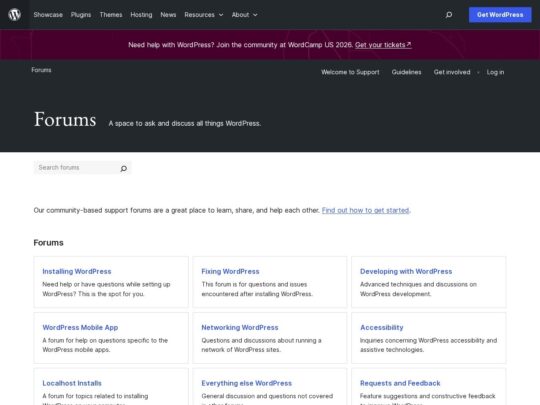Image resolution: width=540 pixels, height=405 pixels.
Task: Submit forum search with magnifier icon
Action: tap(124, 168)
